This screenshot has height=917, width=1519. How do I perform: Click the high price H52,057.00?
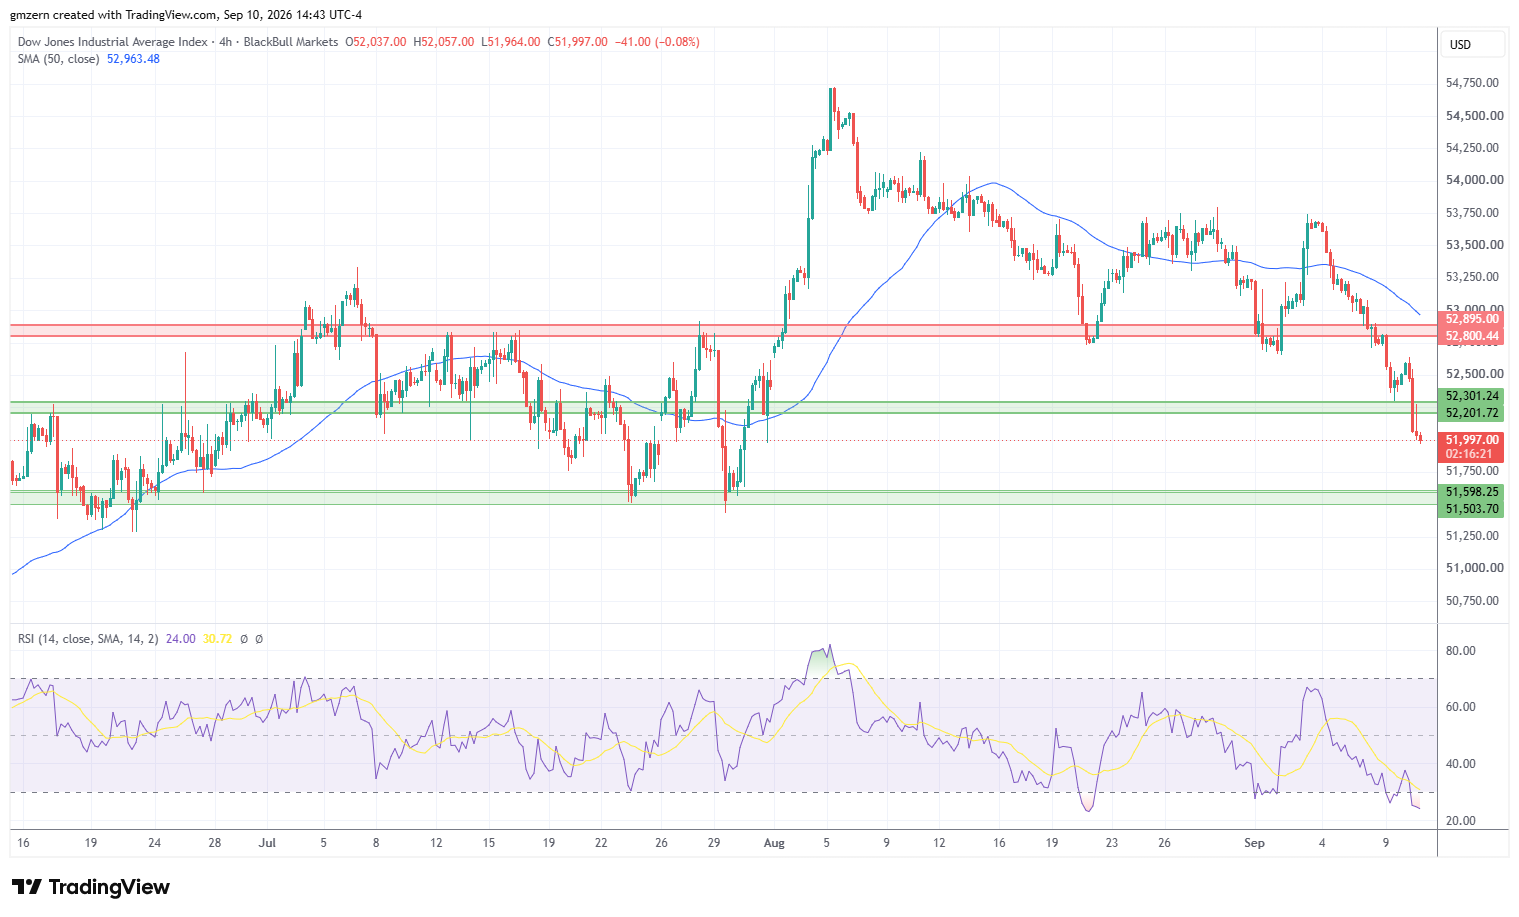tap(445, 42)
